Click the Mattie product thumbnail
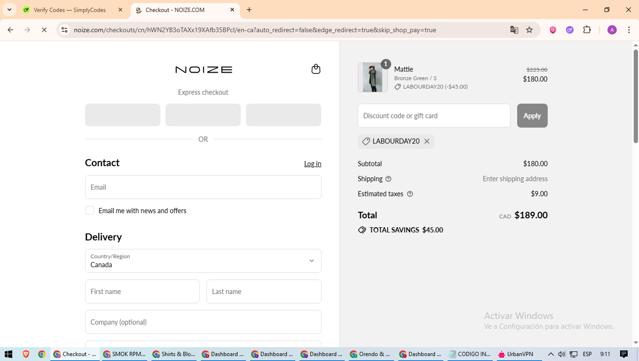The image size is (639, 361). pyautogui.click(x=372, y=77)
